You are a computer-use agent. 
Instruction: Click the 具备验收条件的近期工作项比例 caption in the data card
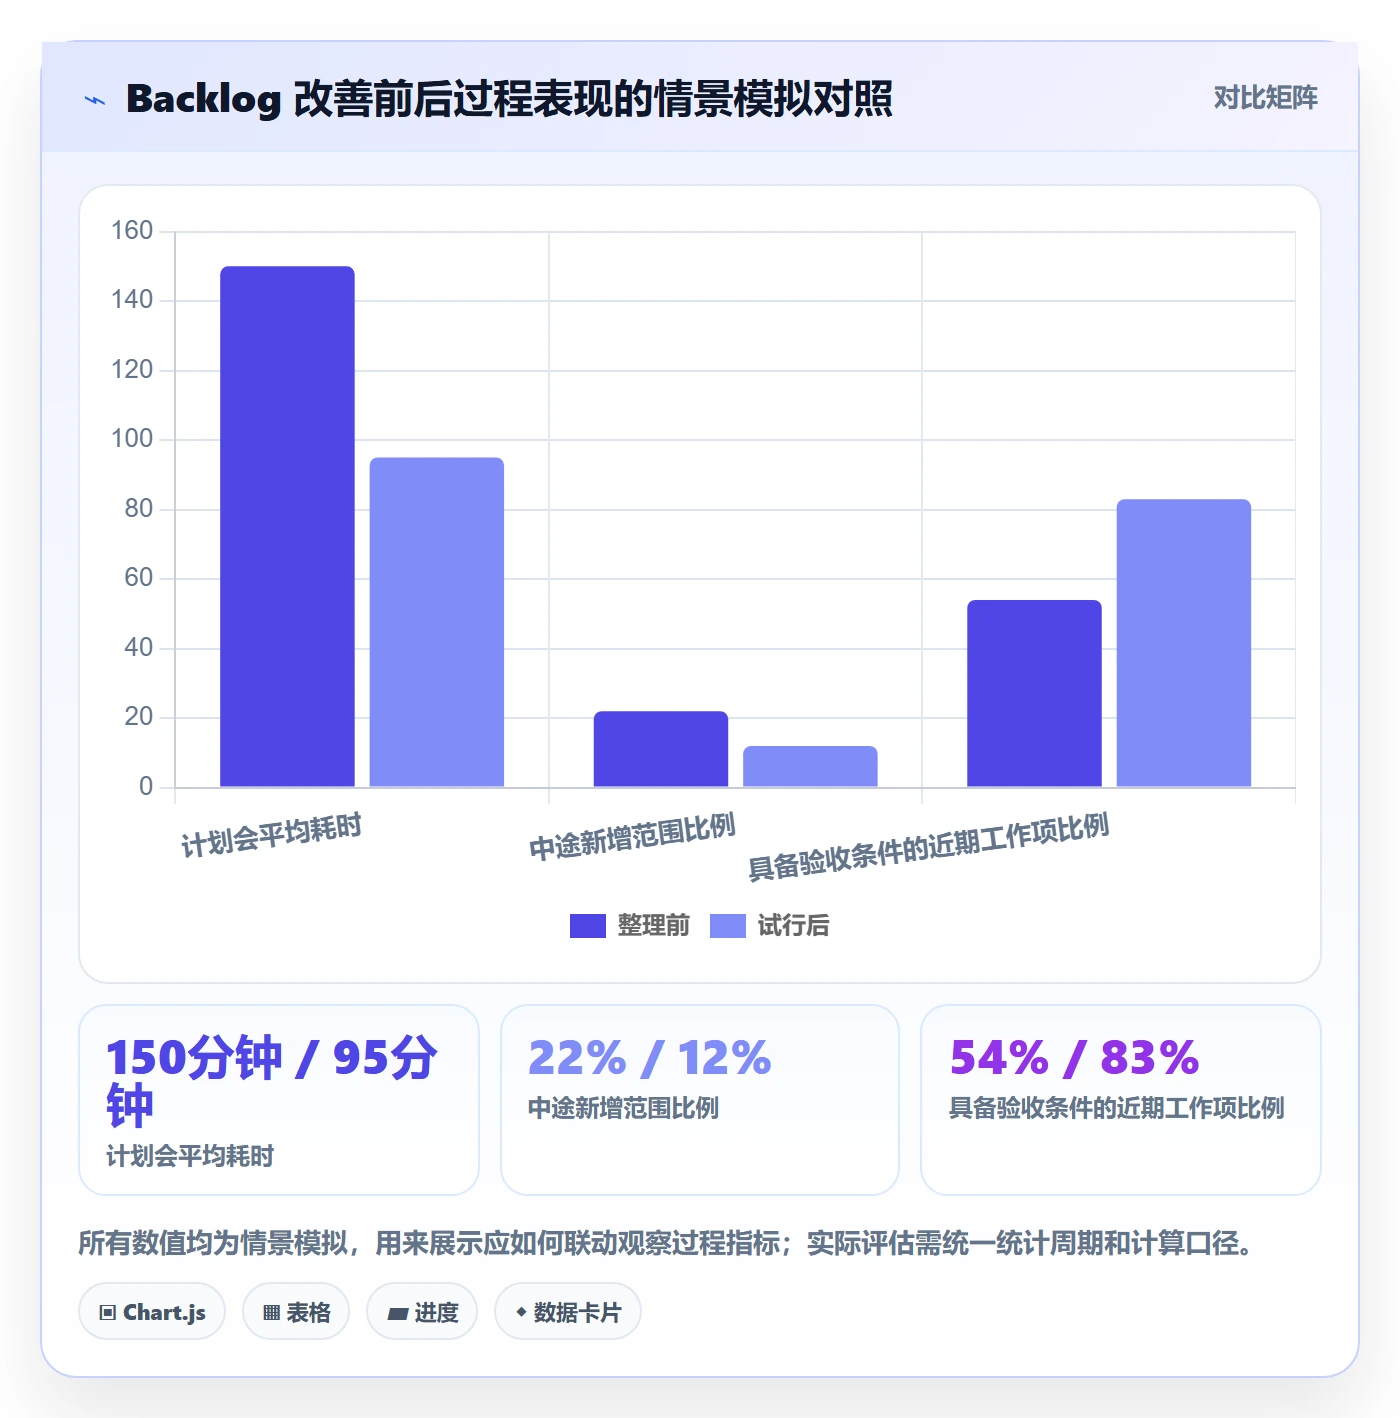1116,1108
